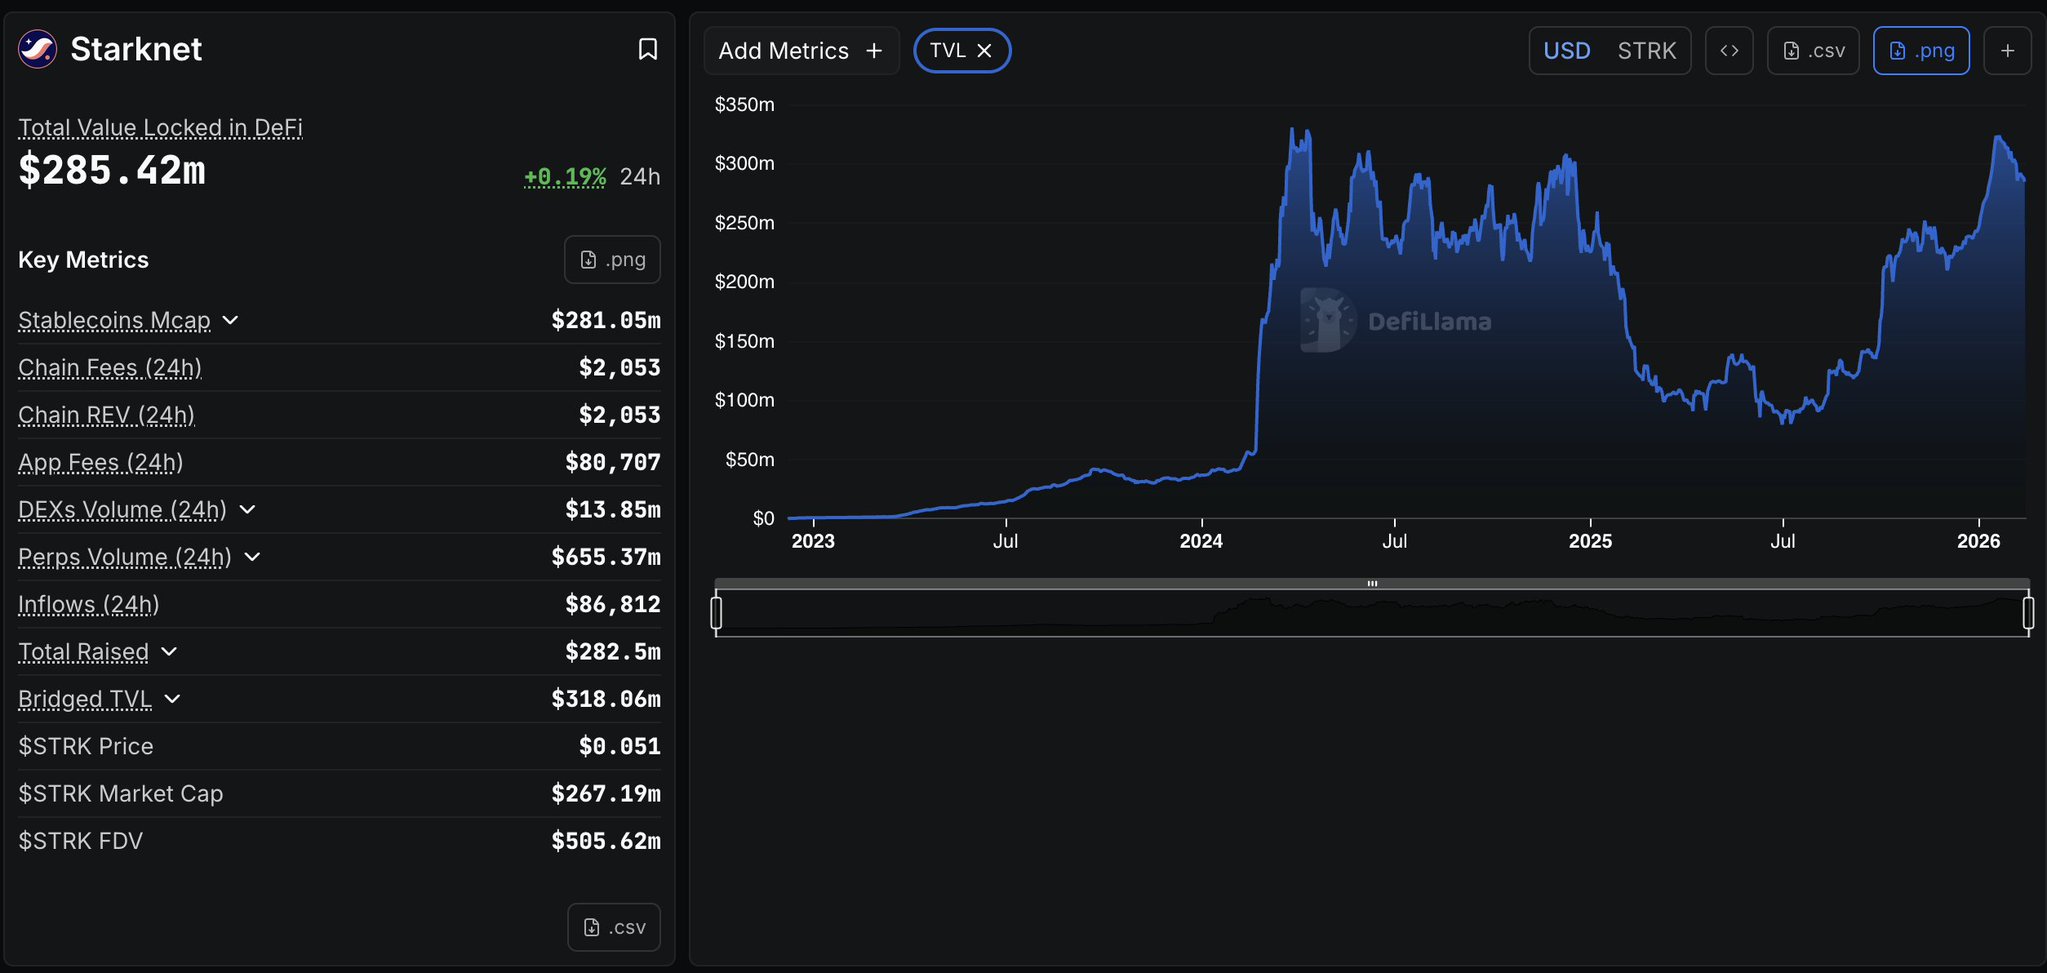Expand the Perps Volume (24h) row
The height and width of the screenshot is (973, 2047).
pyautogui.click(x=253, y=557)
